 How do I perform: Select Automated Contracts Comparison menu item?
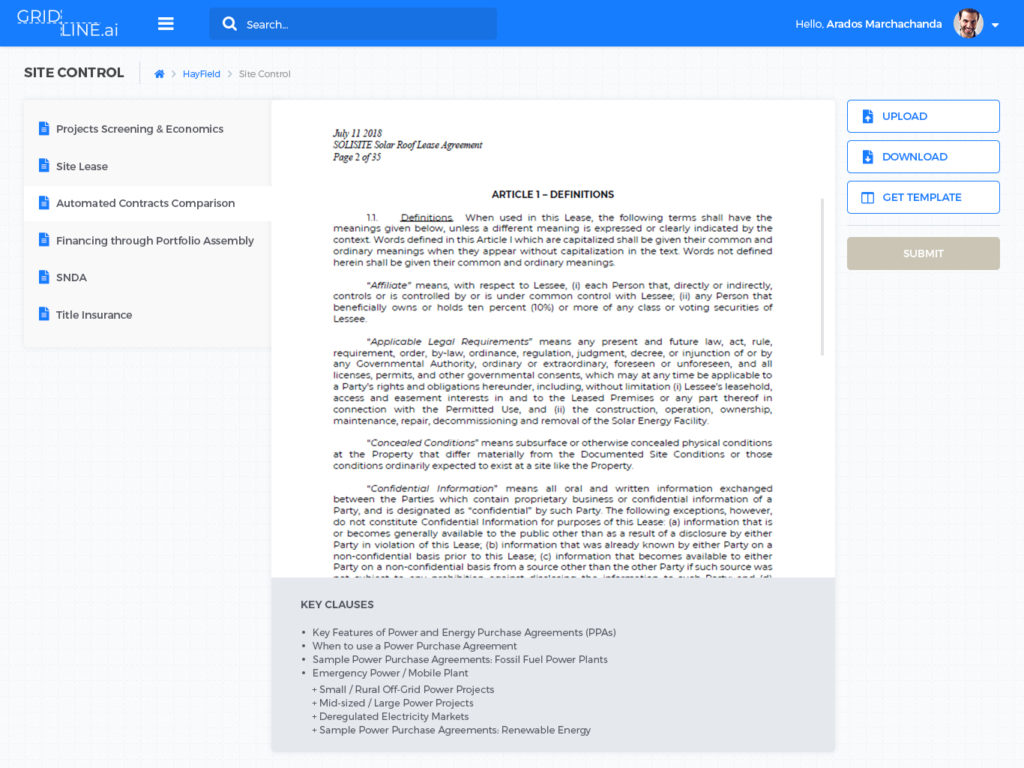[x=145, y=203]
